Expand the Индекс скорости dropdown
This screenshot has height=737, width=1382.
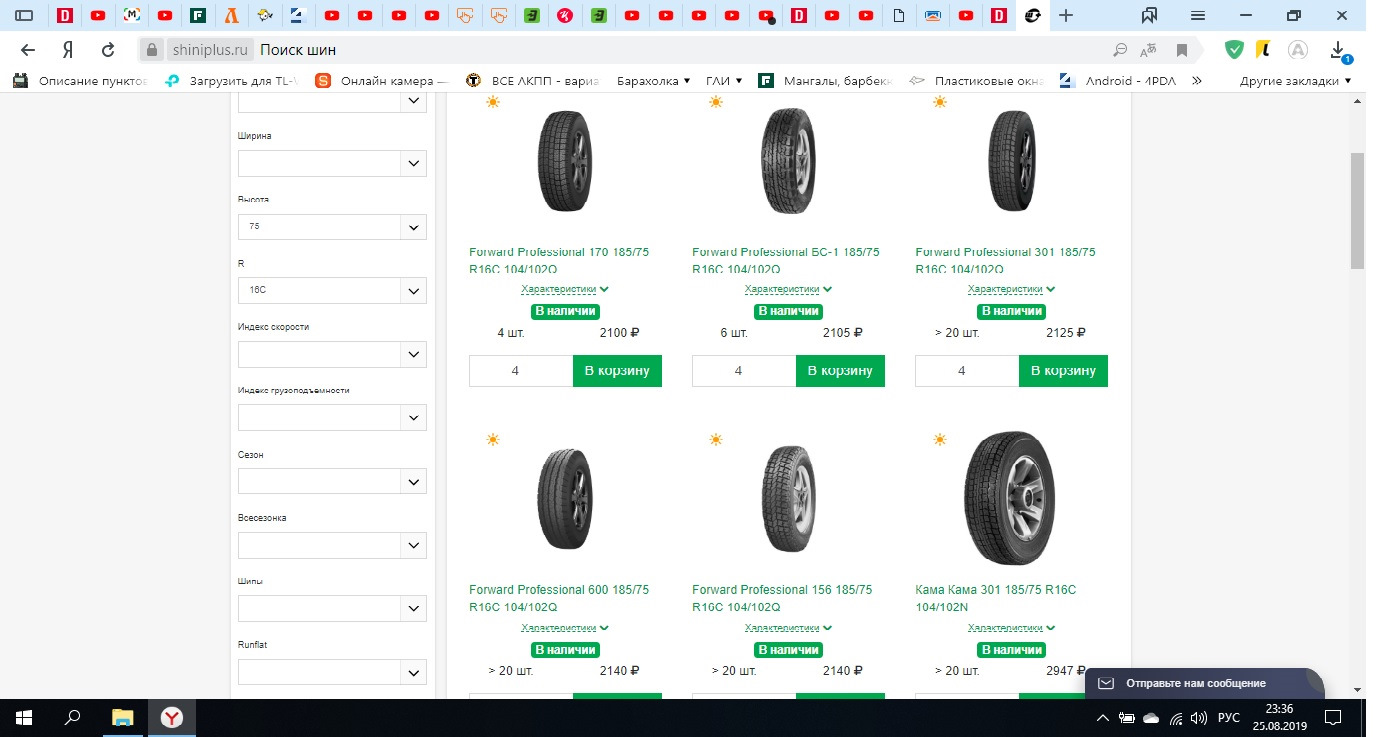[332, 355]
